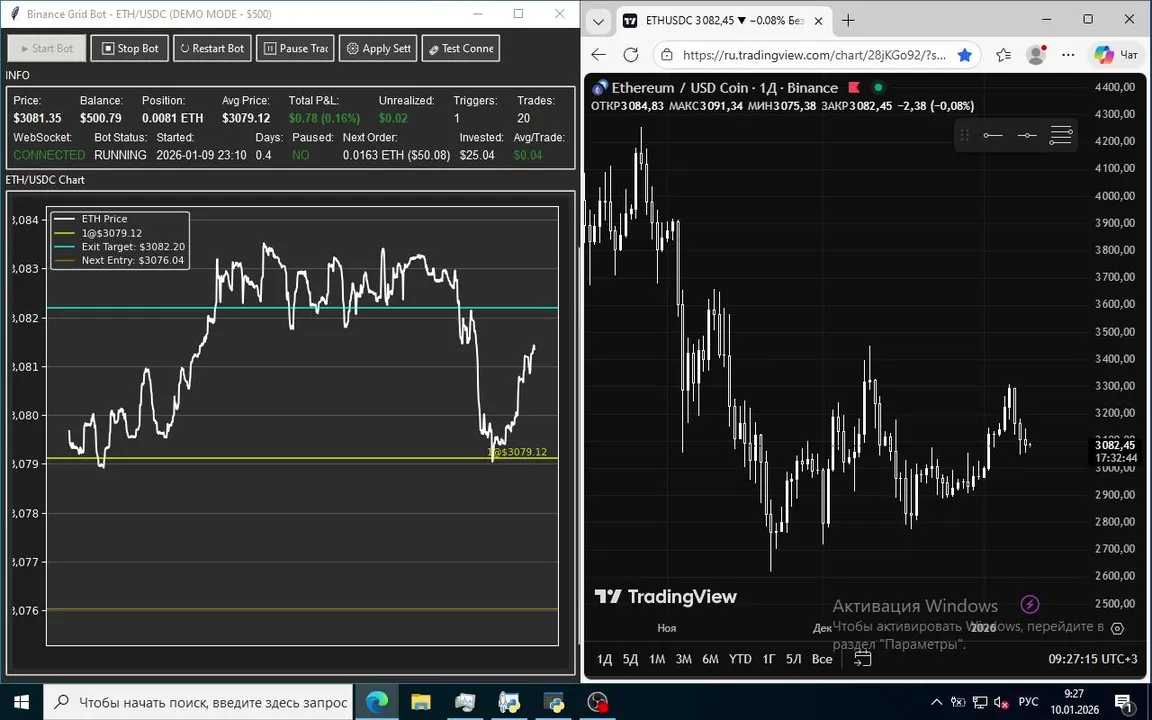Open the browser profile menu
This screenshot has width=1152, height=720.
pyautogui.click(x=1036, y=55)
